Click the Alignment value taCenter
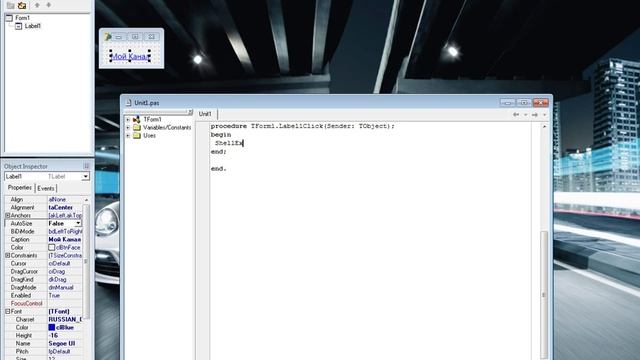The height and width of the screenshot is (360, 640). [60, 207]
